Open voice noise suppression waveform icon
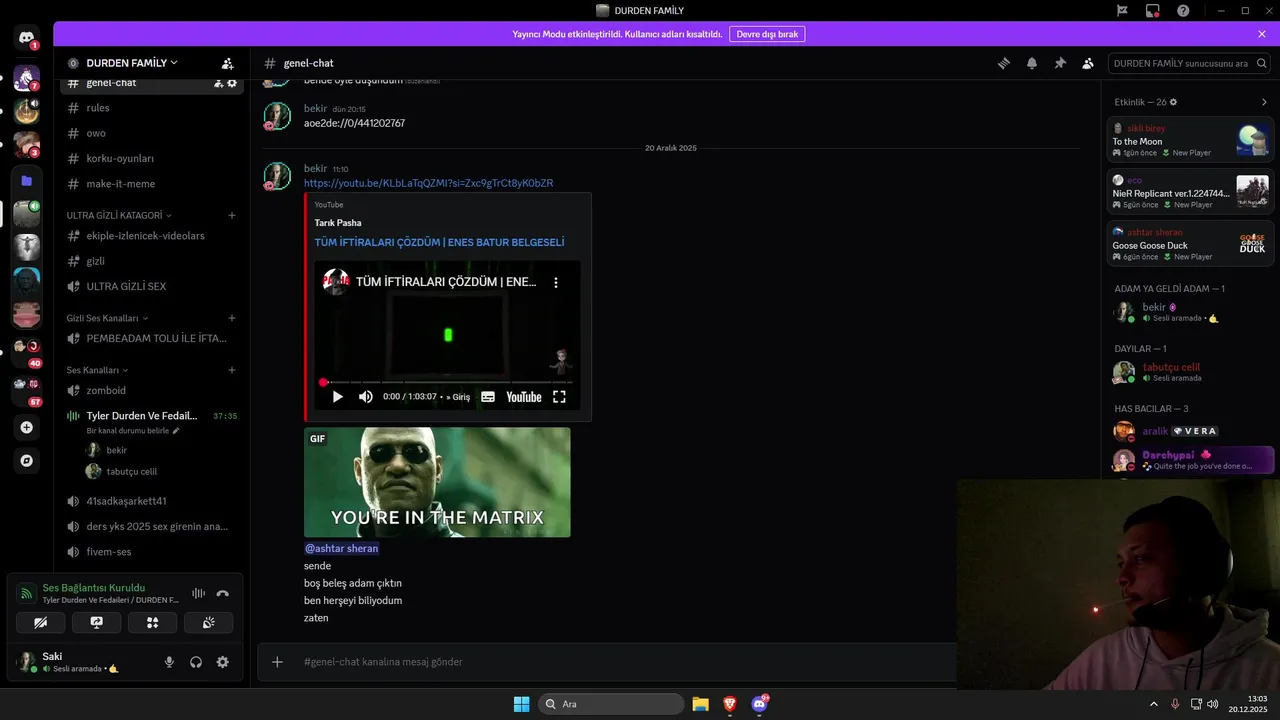 point(198,593)
